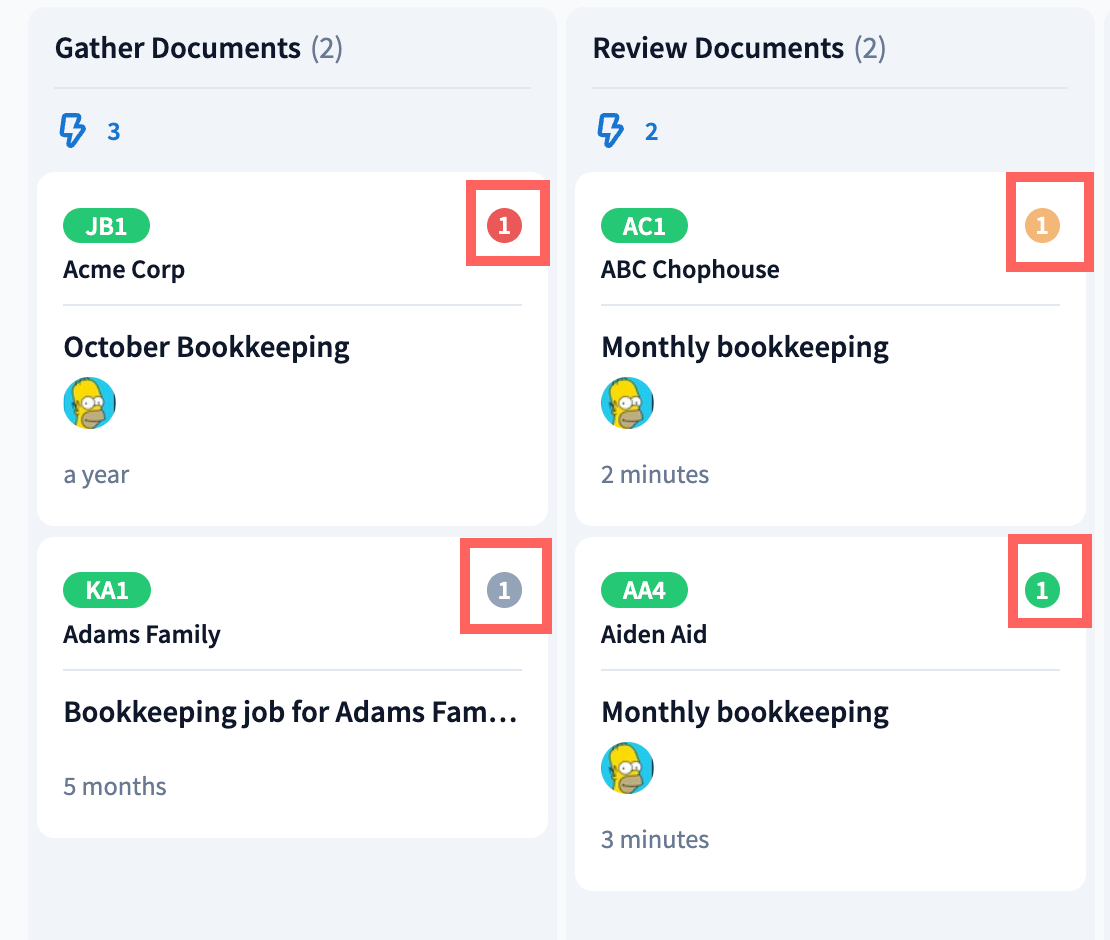Click the Gather Documents column header

pos(178,48)
